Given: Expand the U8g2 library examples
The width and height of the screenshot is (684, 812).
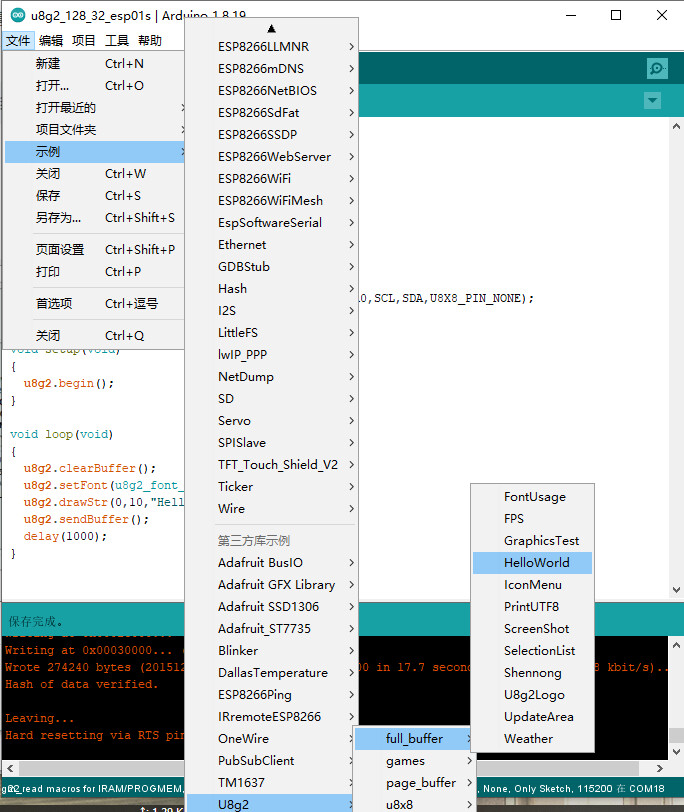Looking at the screenshot, I should pos(271,804).
